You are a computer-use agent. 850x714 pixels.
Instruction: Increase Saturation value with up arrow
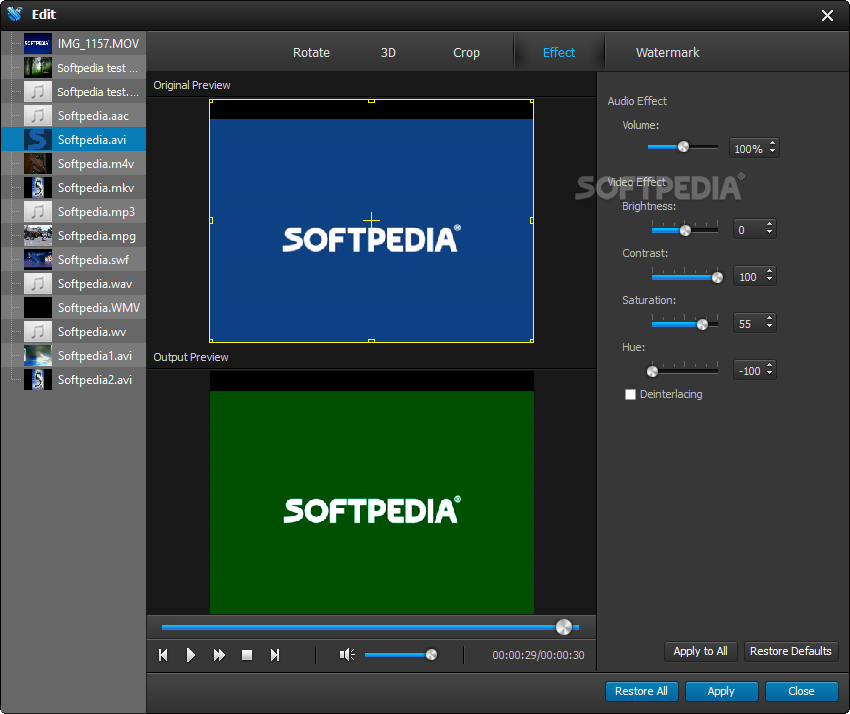click(769, 319)
